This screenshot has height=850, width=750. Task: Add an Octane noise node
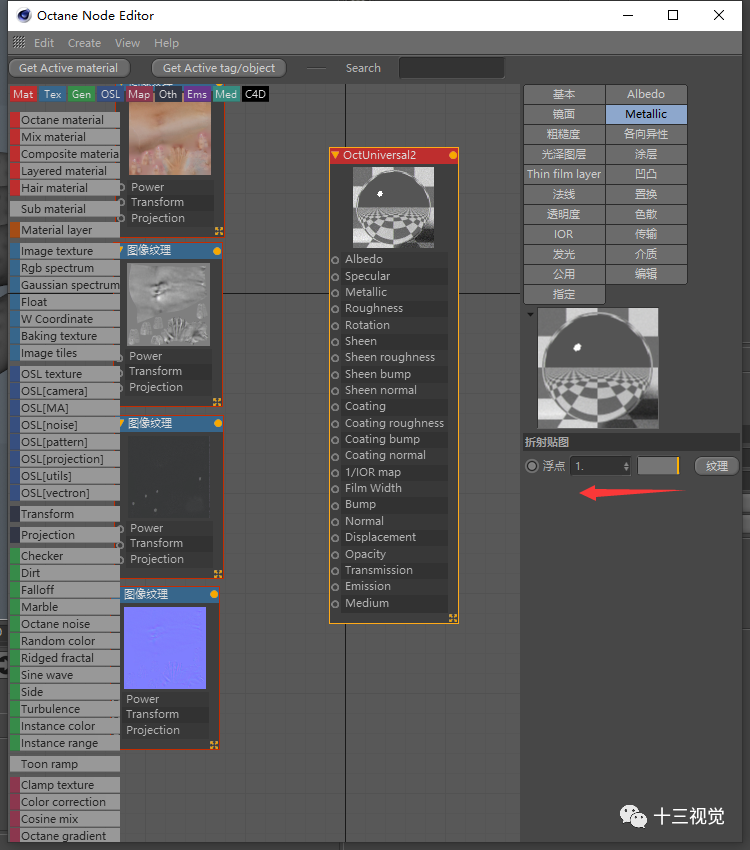pyautogui.click(x=65, y=624)
